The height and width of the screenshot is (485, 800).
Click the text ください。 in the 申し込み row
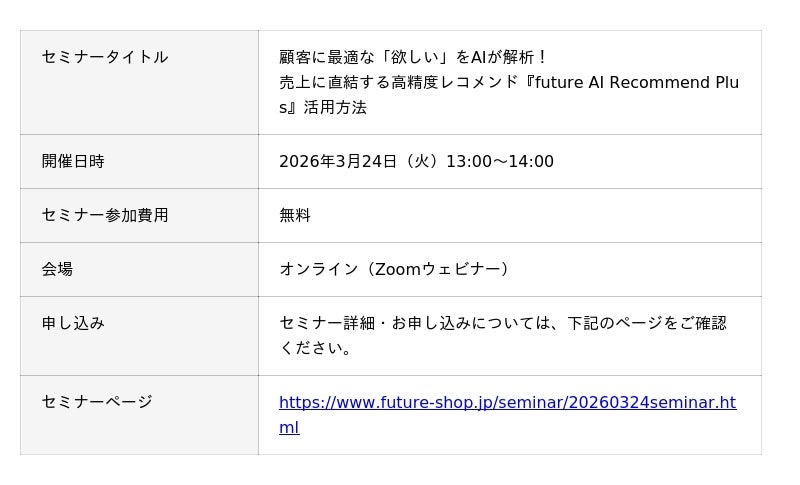pyautogui.click(x=316, y=348)
